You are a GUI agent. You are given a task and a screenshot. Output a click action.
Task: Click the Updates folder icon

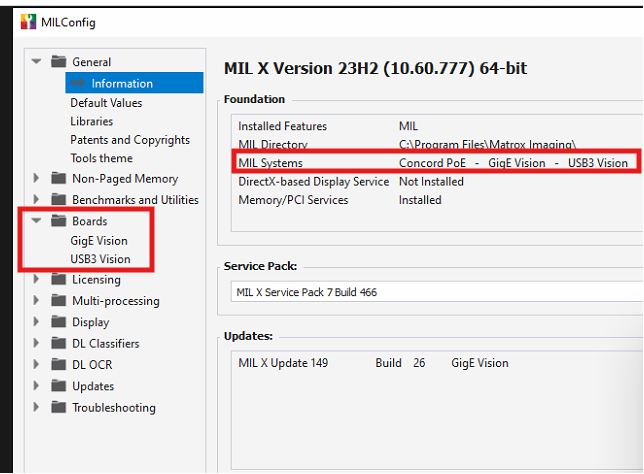pos(58,386)
